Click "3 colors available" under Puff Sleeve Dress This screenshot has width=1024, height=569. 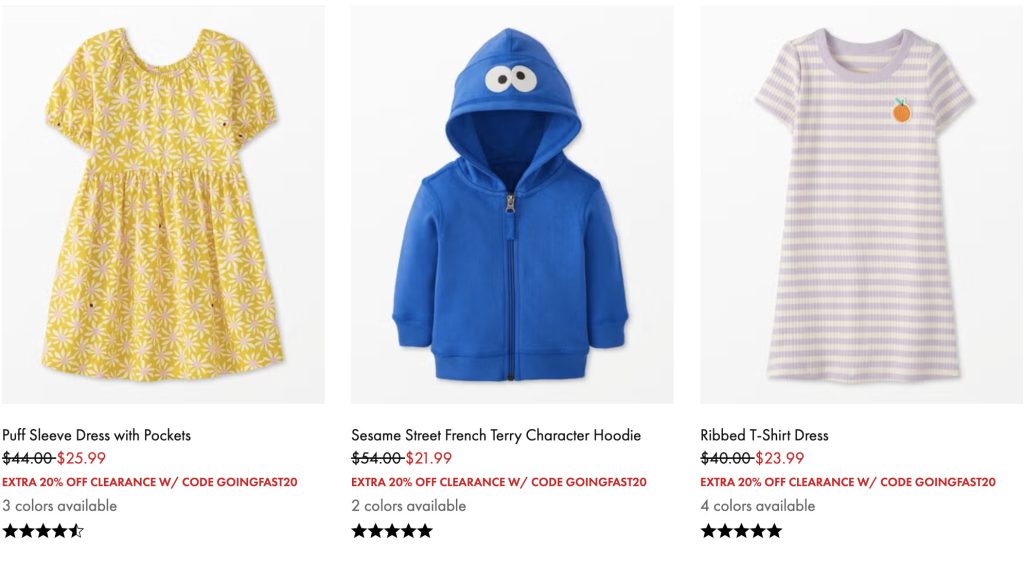click(59, 506)
